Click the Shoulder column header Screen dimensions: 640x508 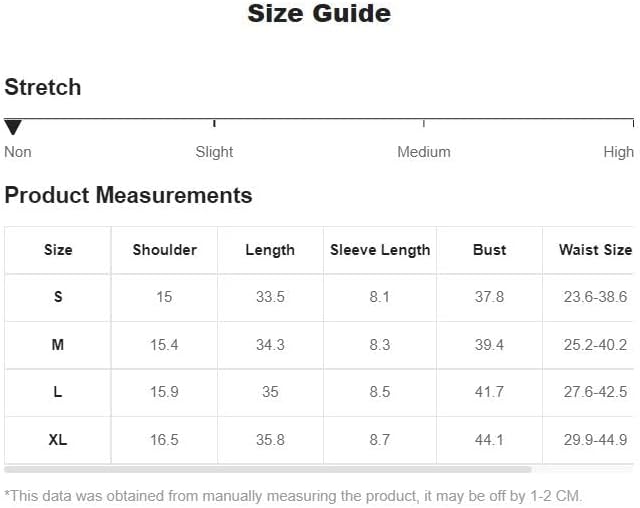(x=164, y=250)
